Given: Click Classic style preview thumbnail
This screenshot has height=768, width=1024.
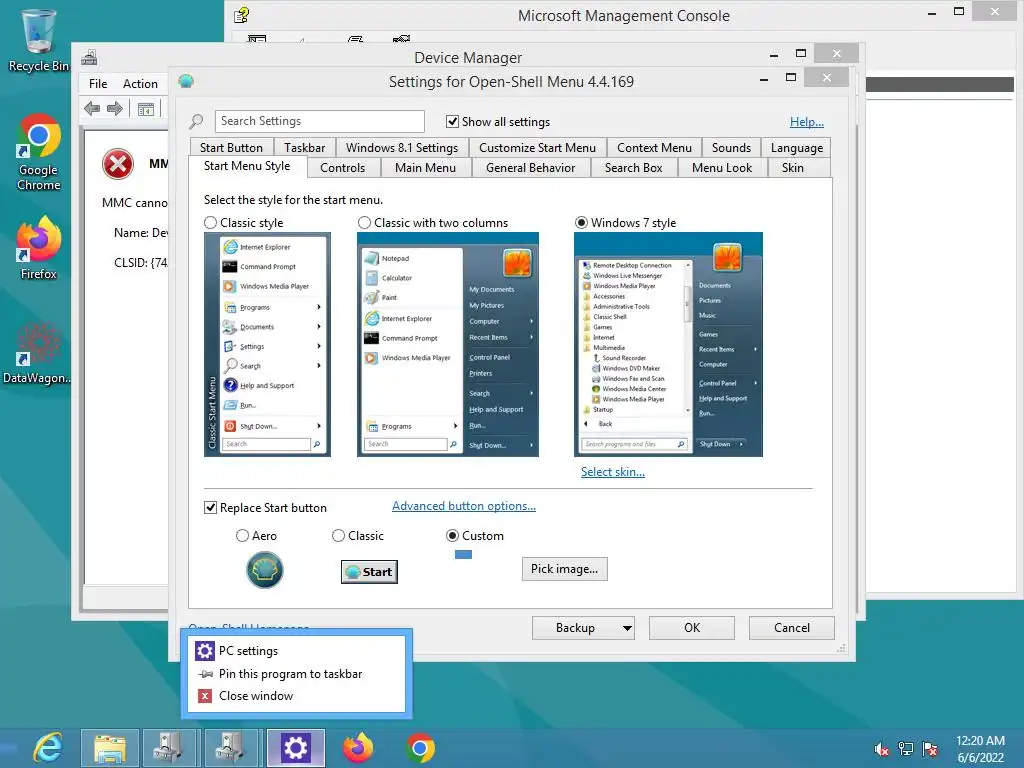Looking at the screenshot, I should tap(267, 344).
